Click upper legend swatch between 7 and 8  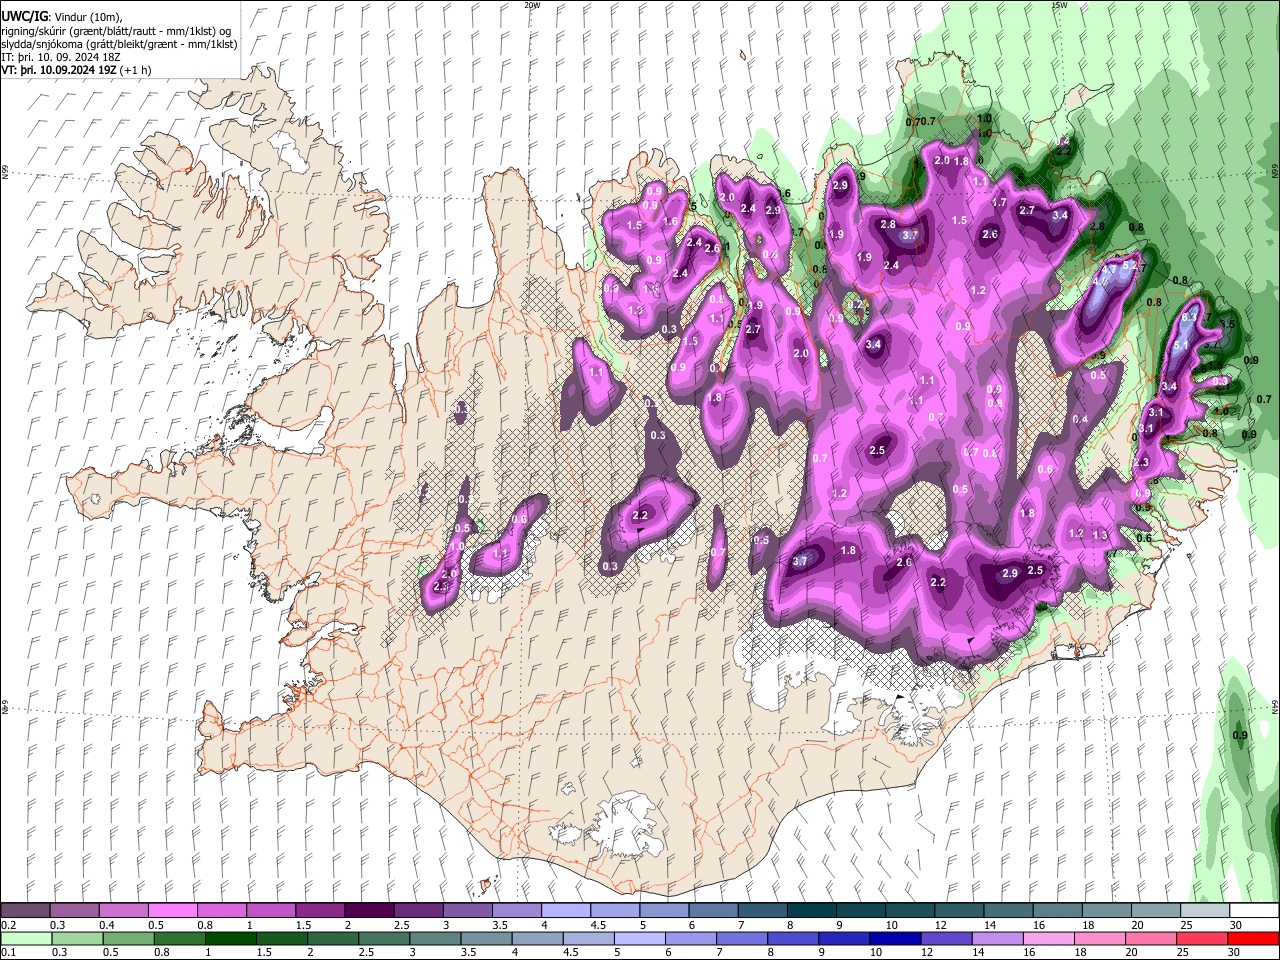pos(761,911)
